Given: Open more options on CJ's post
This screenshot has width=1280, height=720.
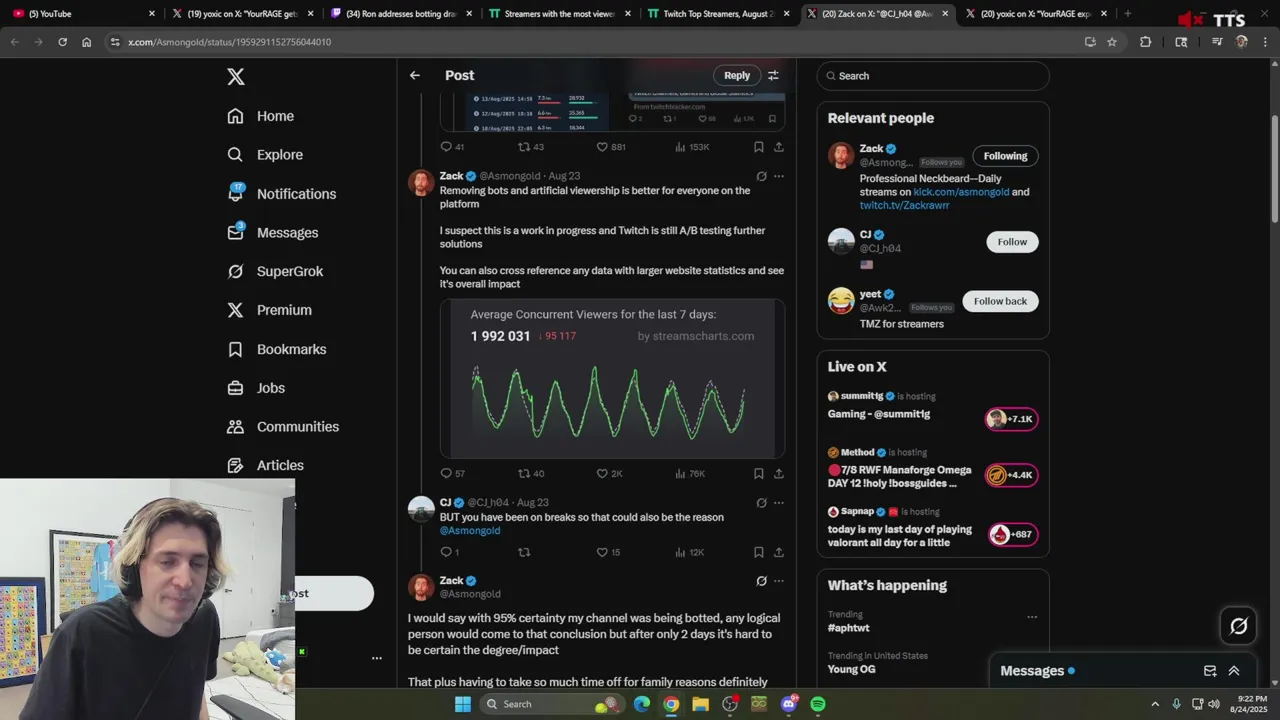Looking at the screenshot, I should click(x=779, y=503).
